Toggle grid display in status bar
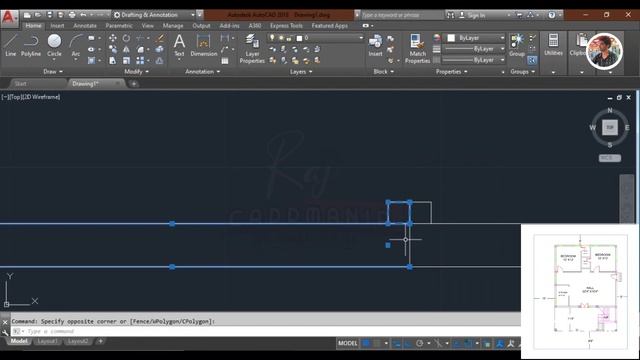Viewport: 640px width, 360px height. pos(366,343)
